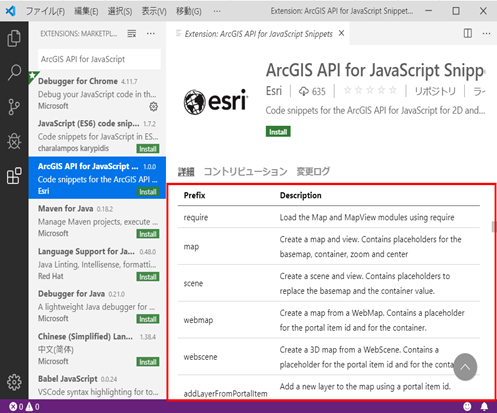
Task: Click the feedback smiley in status bar
Action: pos(467,406)
